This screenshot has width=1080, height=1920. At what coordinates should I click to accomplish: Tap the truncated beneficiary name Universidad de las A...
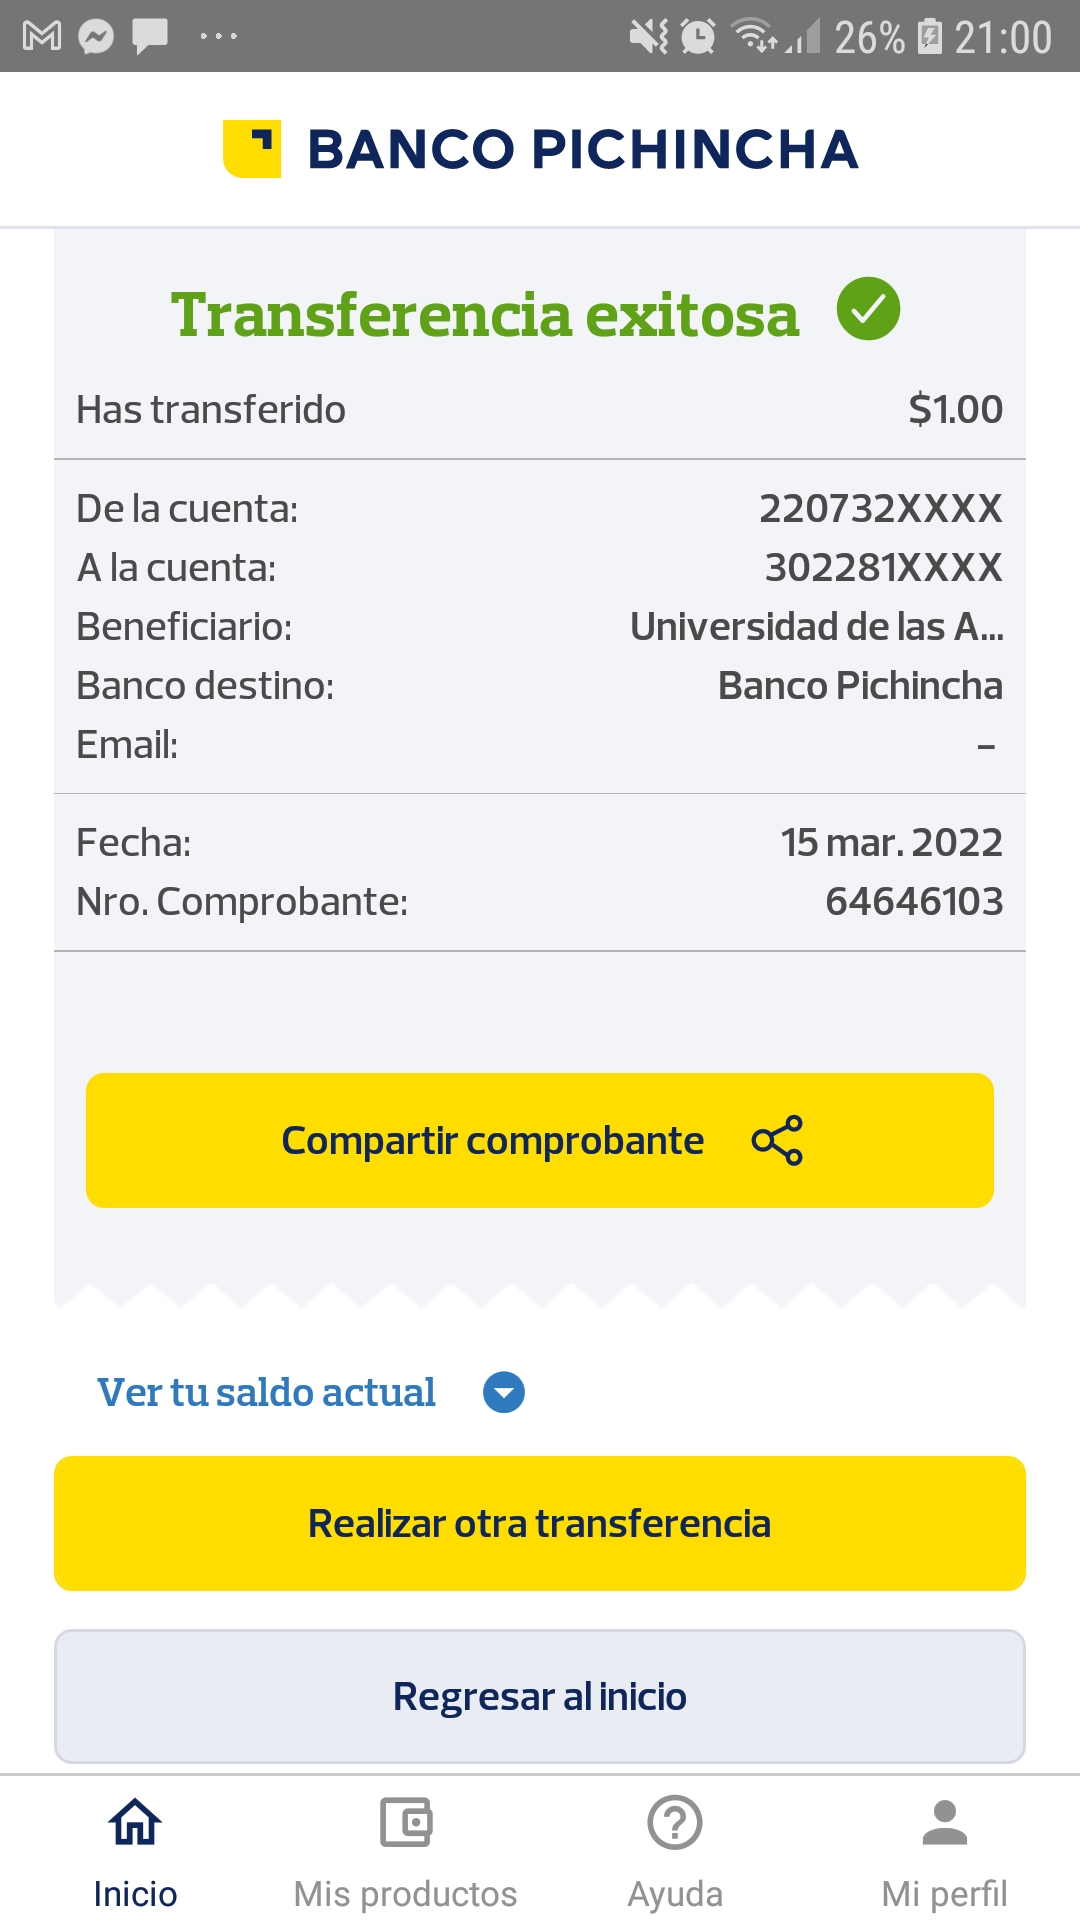point(816,627)
